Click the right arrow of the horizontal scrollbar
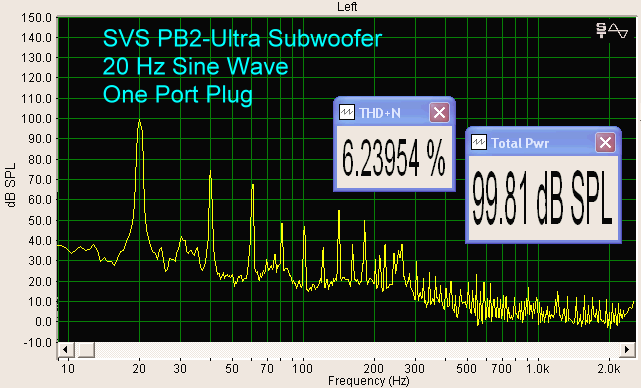The width and height of the screenshot is (641, 388). (x=627, y=350)
